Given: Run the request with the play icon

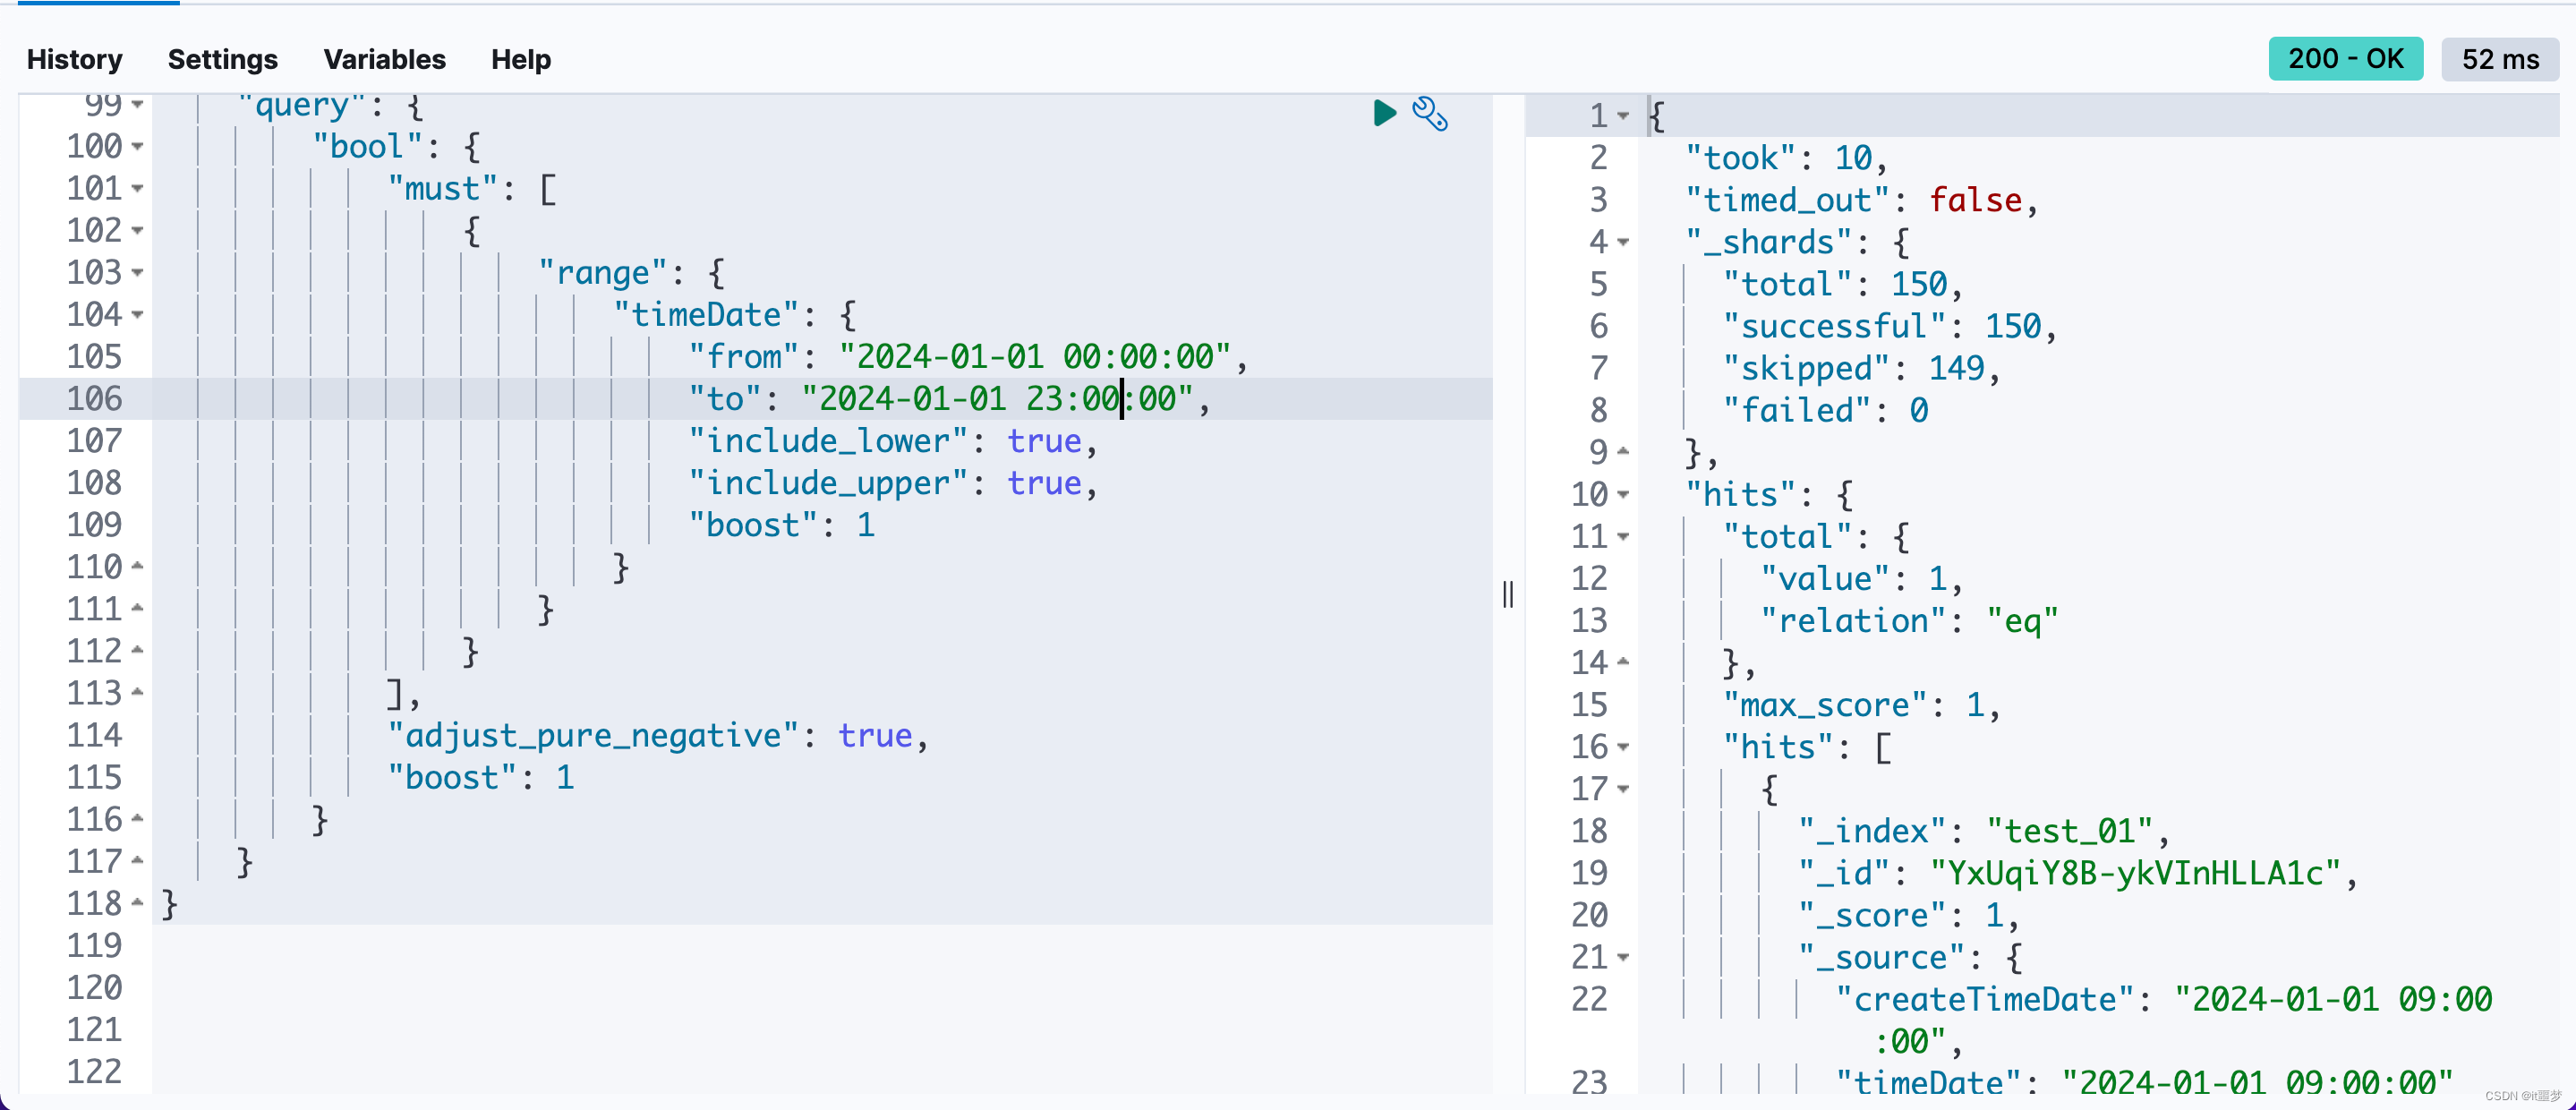Looking at the screenshot, I should [x=1384, y=113].
